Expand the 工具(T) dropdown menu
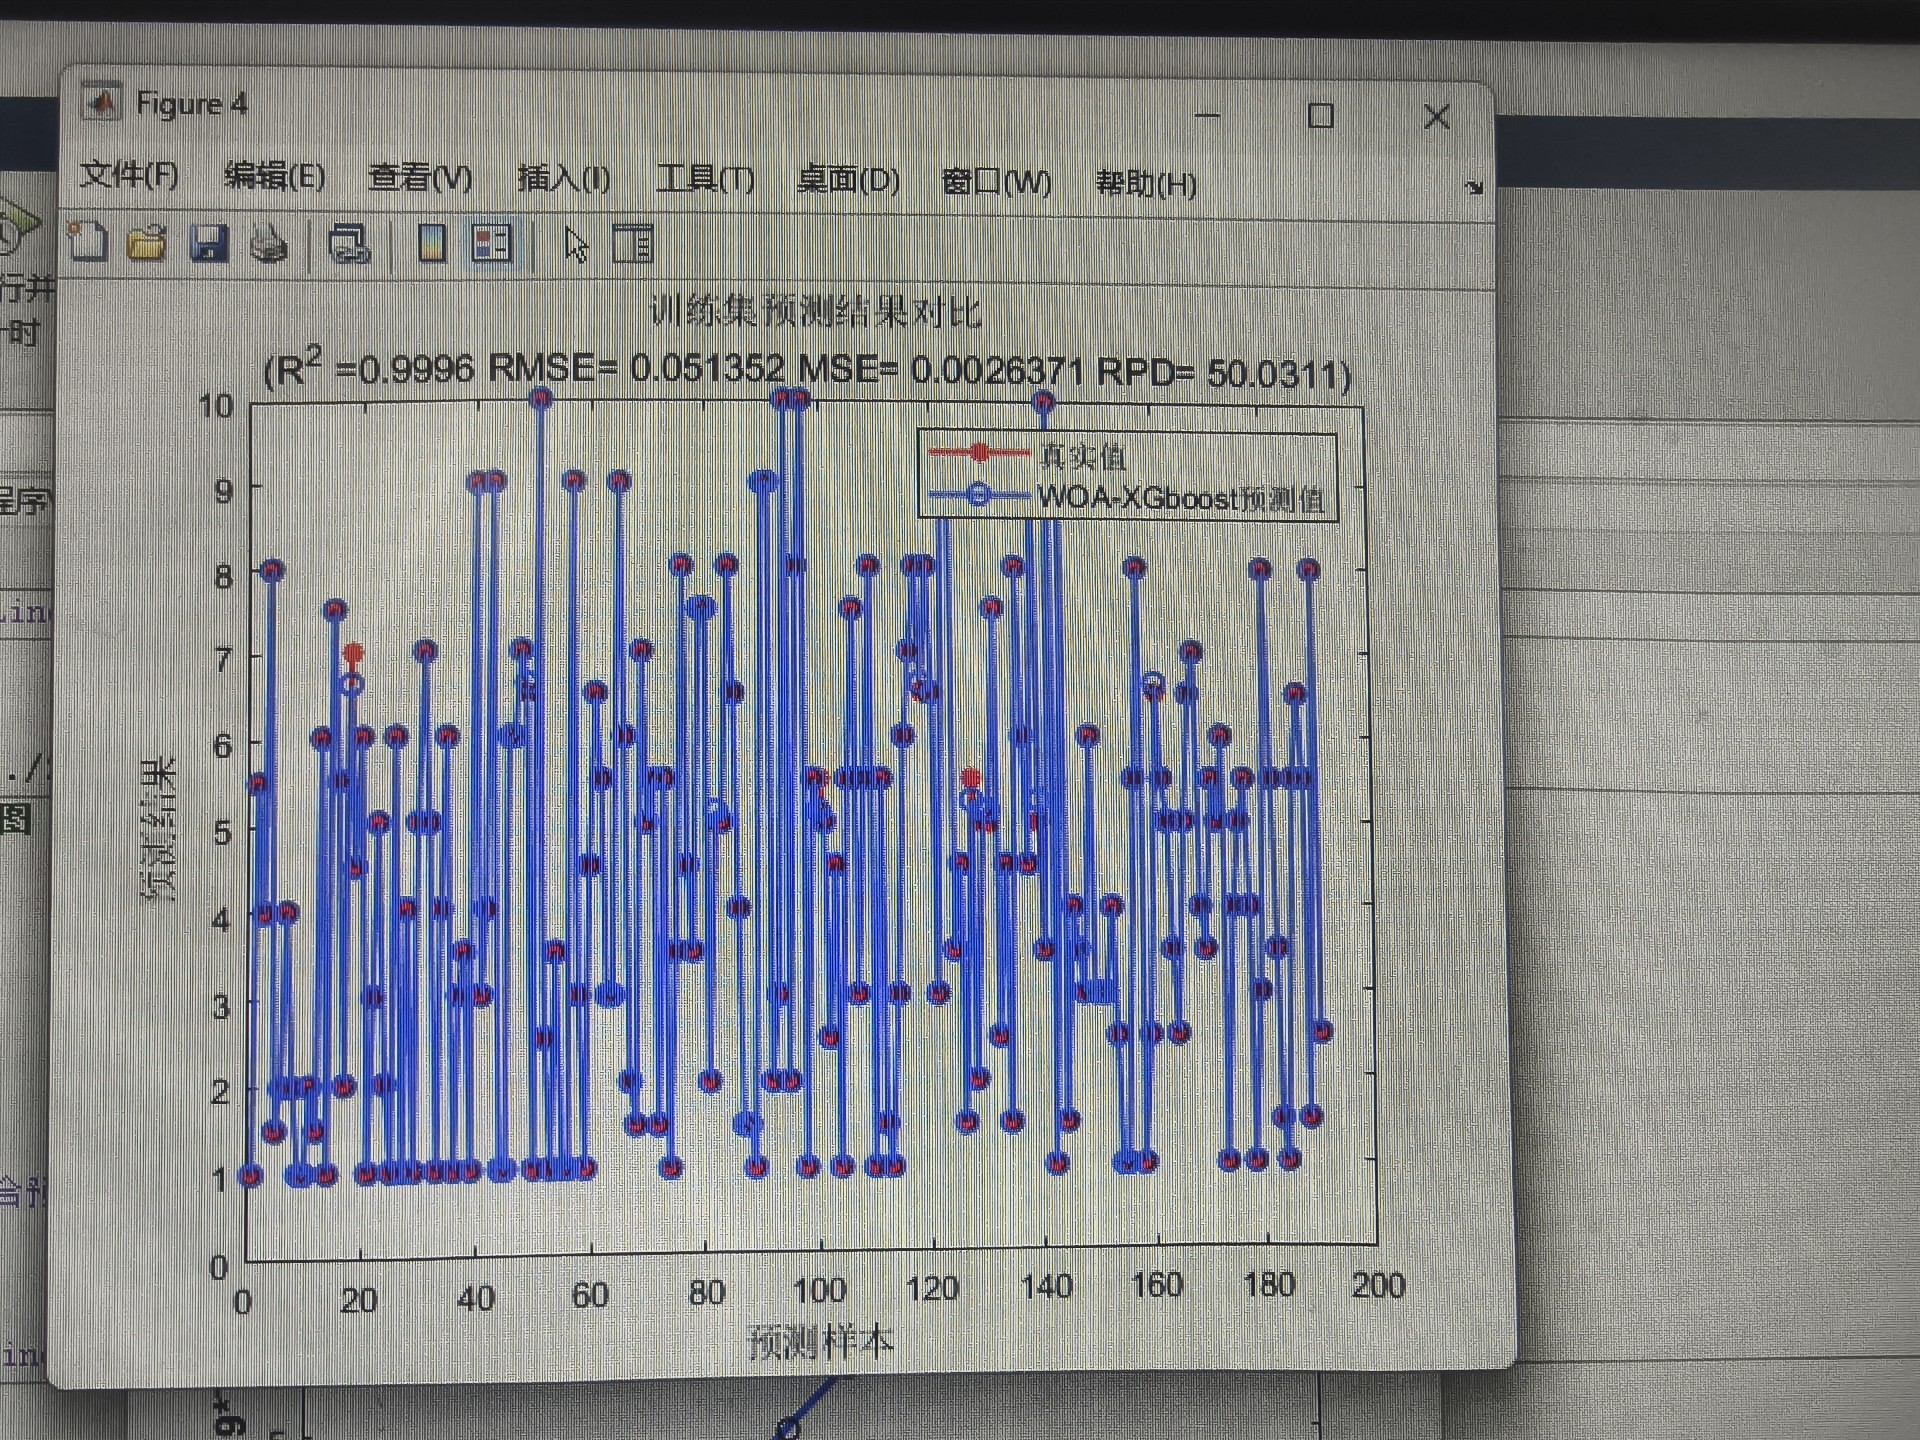 pos(705,180)
